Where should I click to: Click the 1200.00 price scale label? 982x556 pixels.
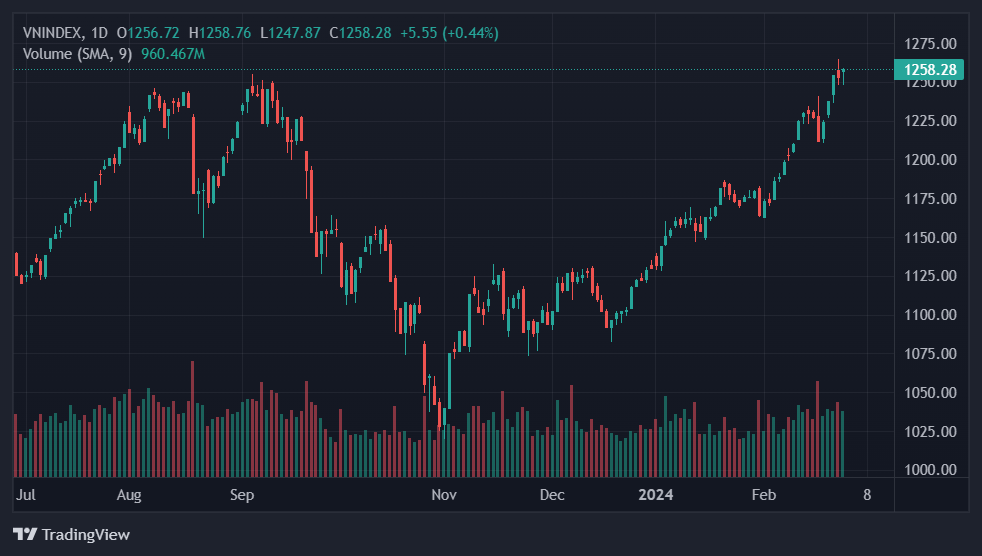931,160
